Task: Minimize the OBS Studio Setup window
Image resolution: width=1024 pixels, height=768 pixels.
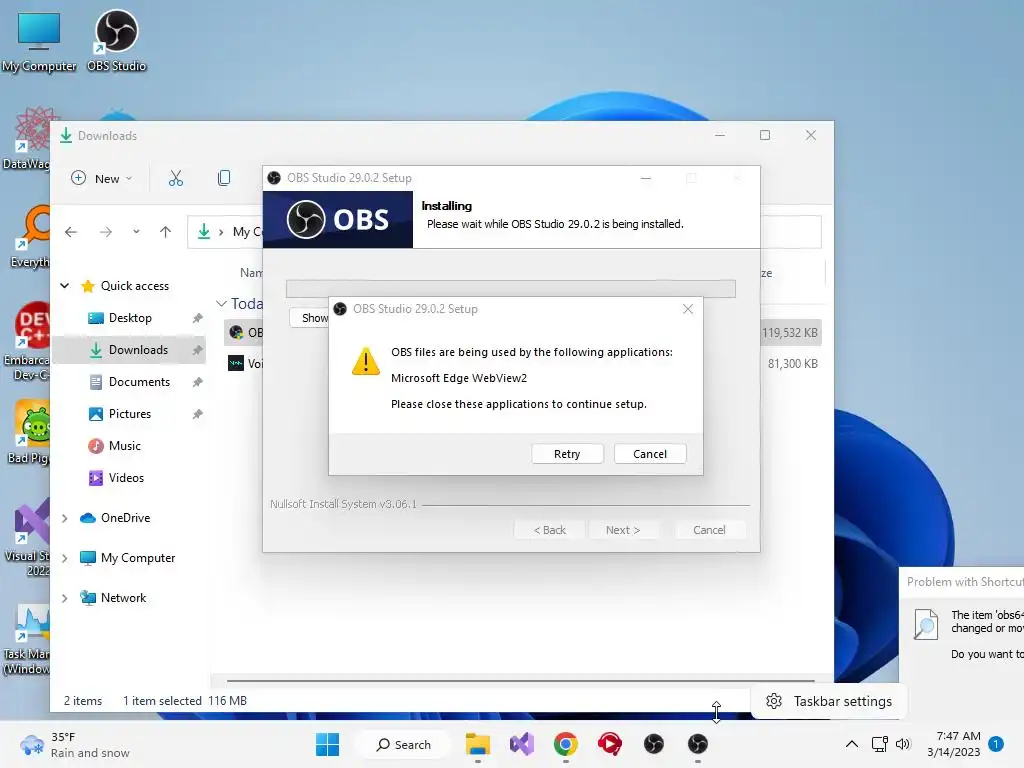Action: (645, 178)
